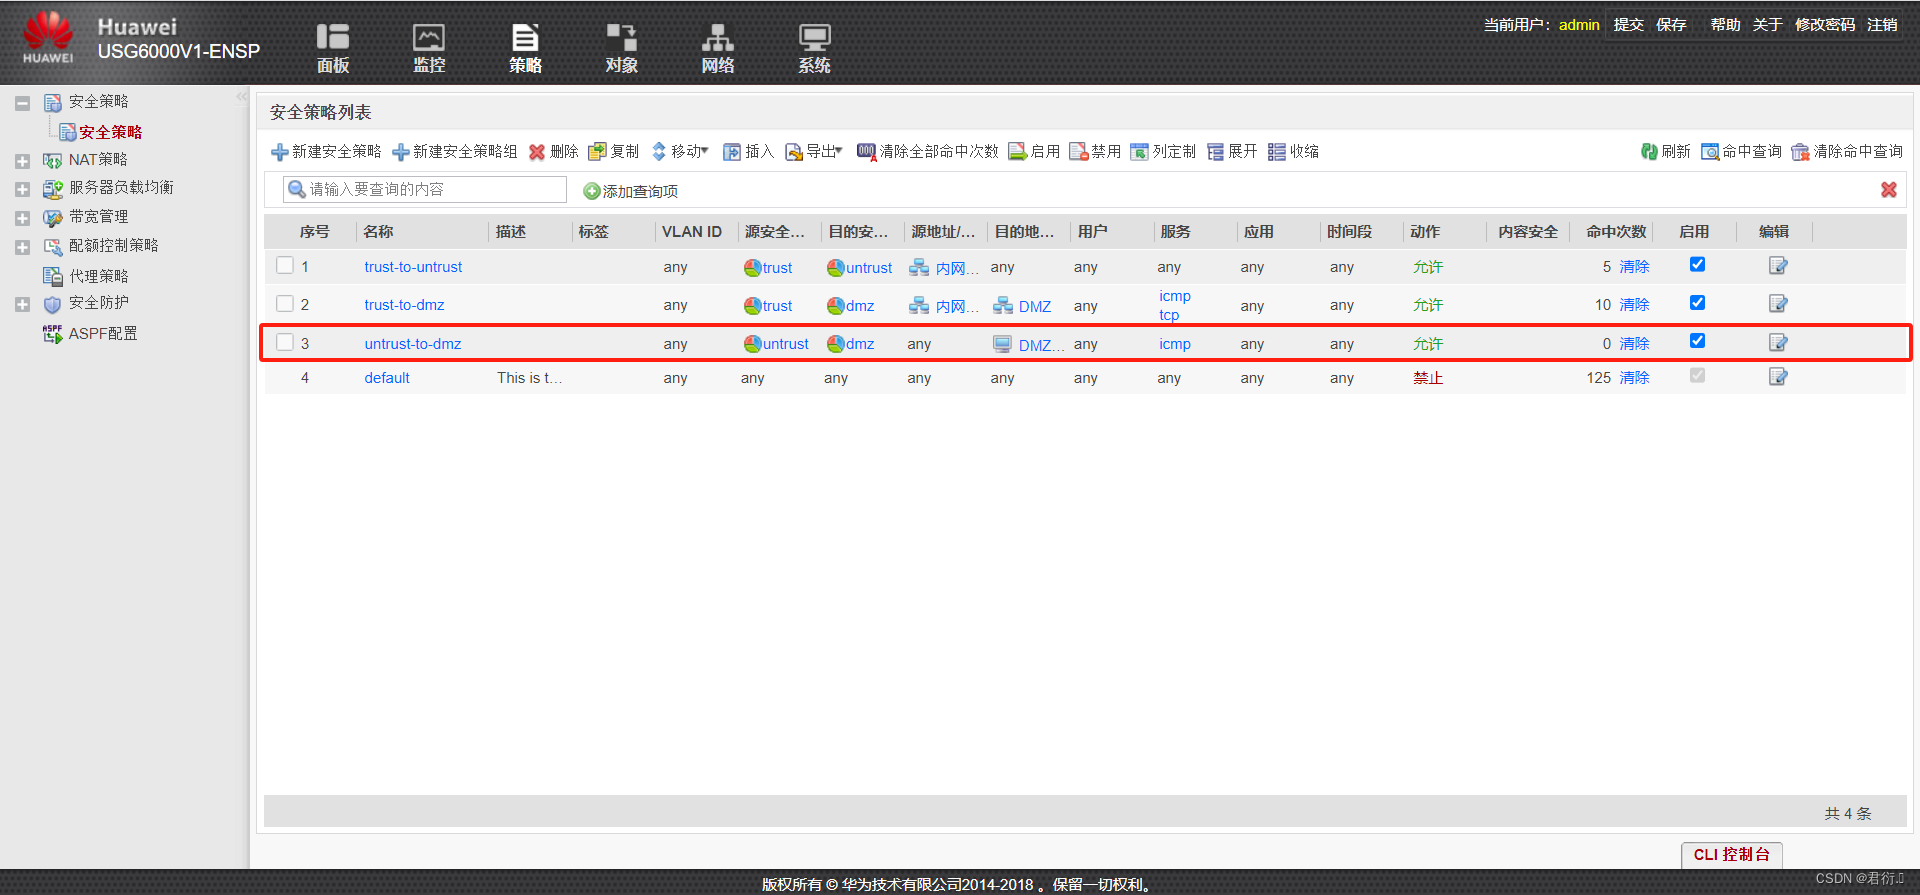Select checkbox for trust-to-untrust row
This screenshot has width=1920, height=895.
285,265
